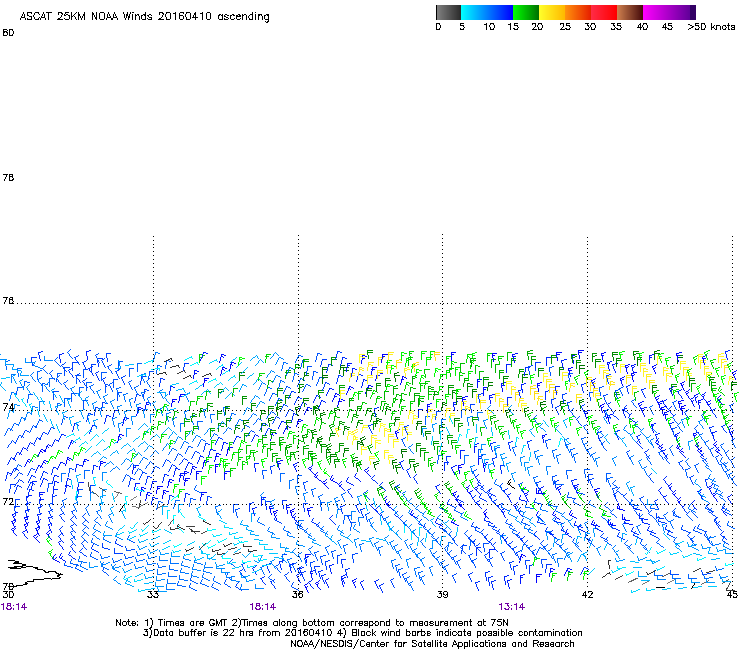Click the 18:14 time label between longitudes 33 and 36
Screen dimensions: 740x650
[x=263, y=607]
